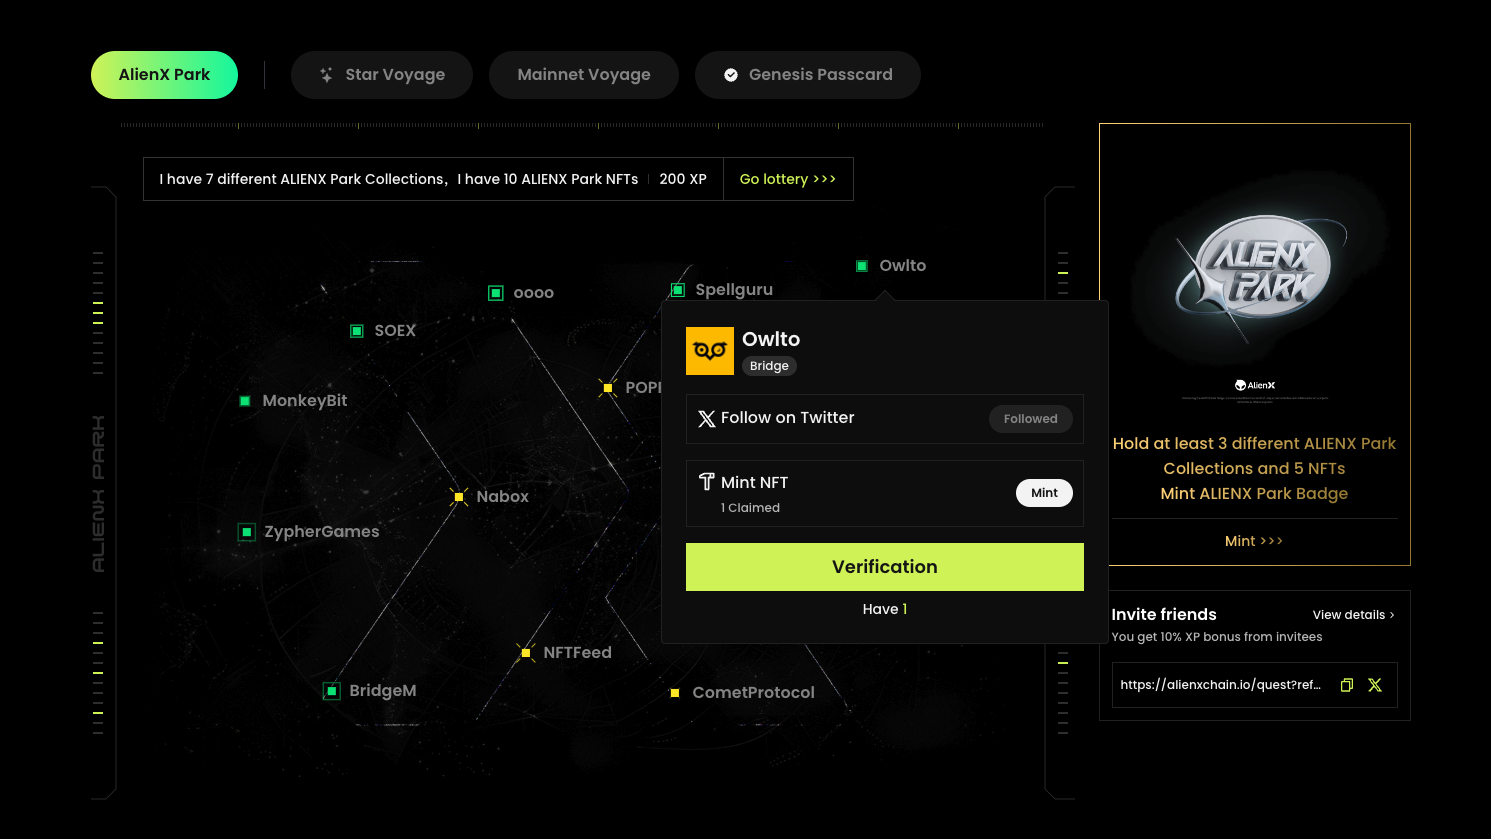Switch to the Star Voyage tab
The height and width of the screenshot is (839, 1491).
(382, 75)
